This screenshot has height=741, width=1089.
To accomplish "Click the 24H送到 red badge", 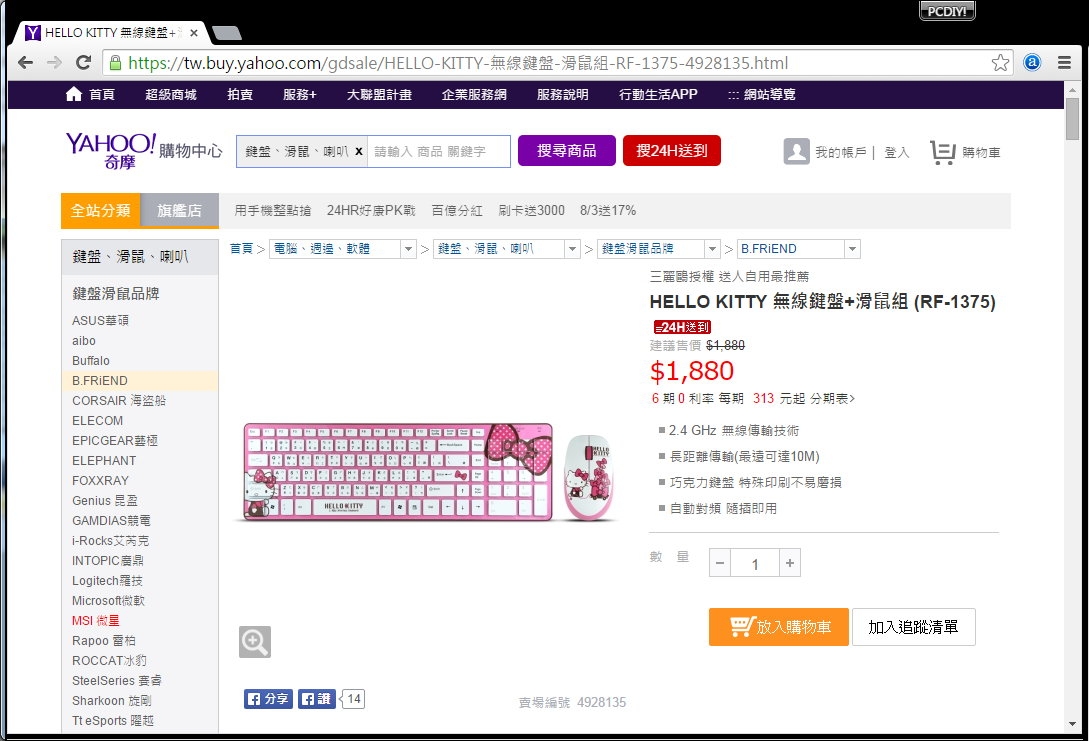I will coord(682,327).
